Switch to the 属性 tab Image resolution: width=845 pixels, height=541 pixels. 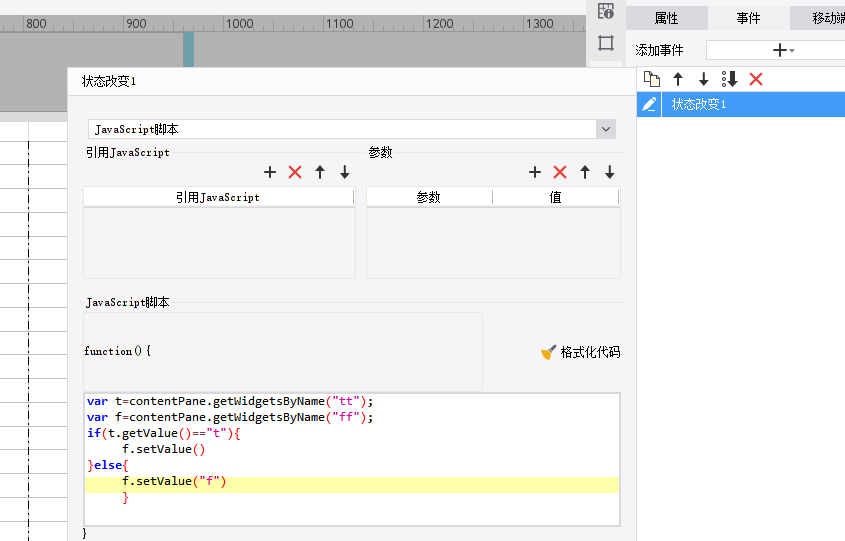point(666,18)
